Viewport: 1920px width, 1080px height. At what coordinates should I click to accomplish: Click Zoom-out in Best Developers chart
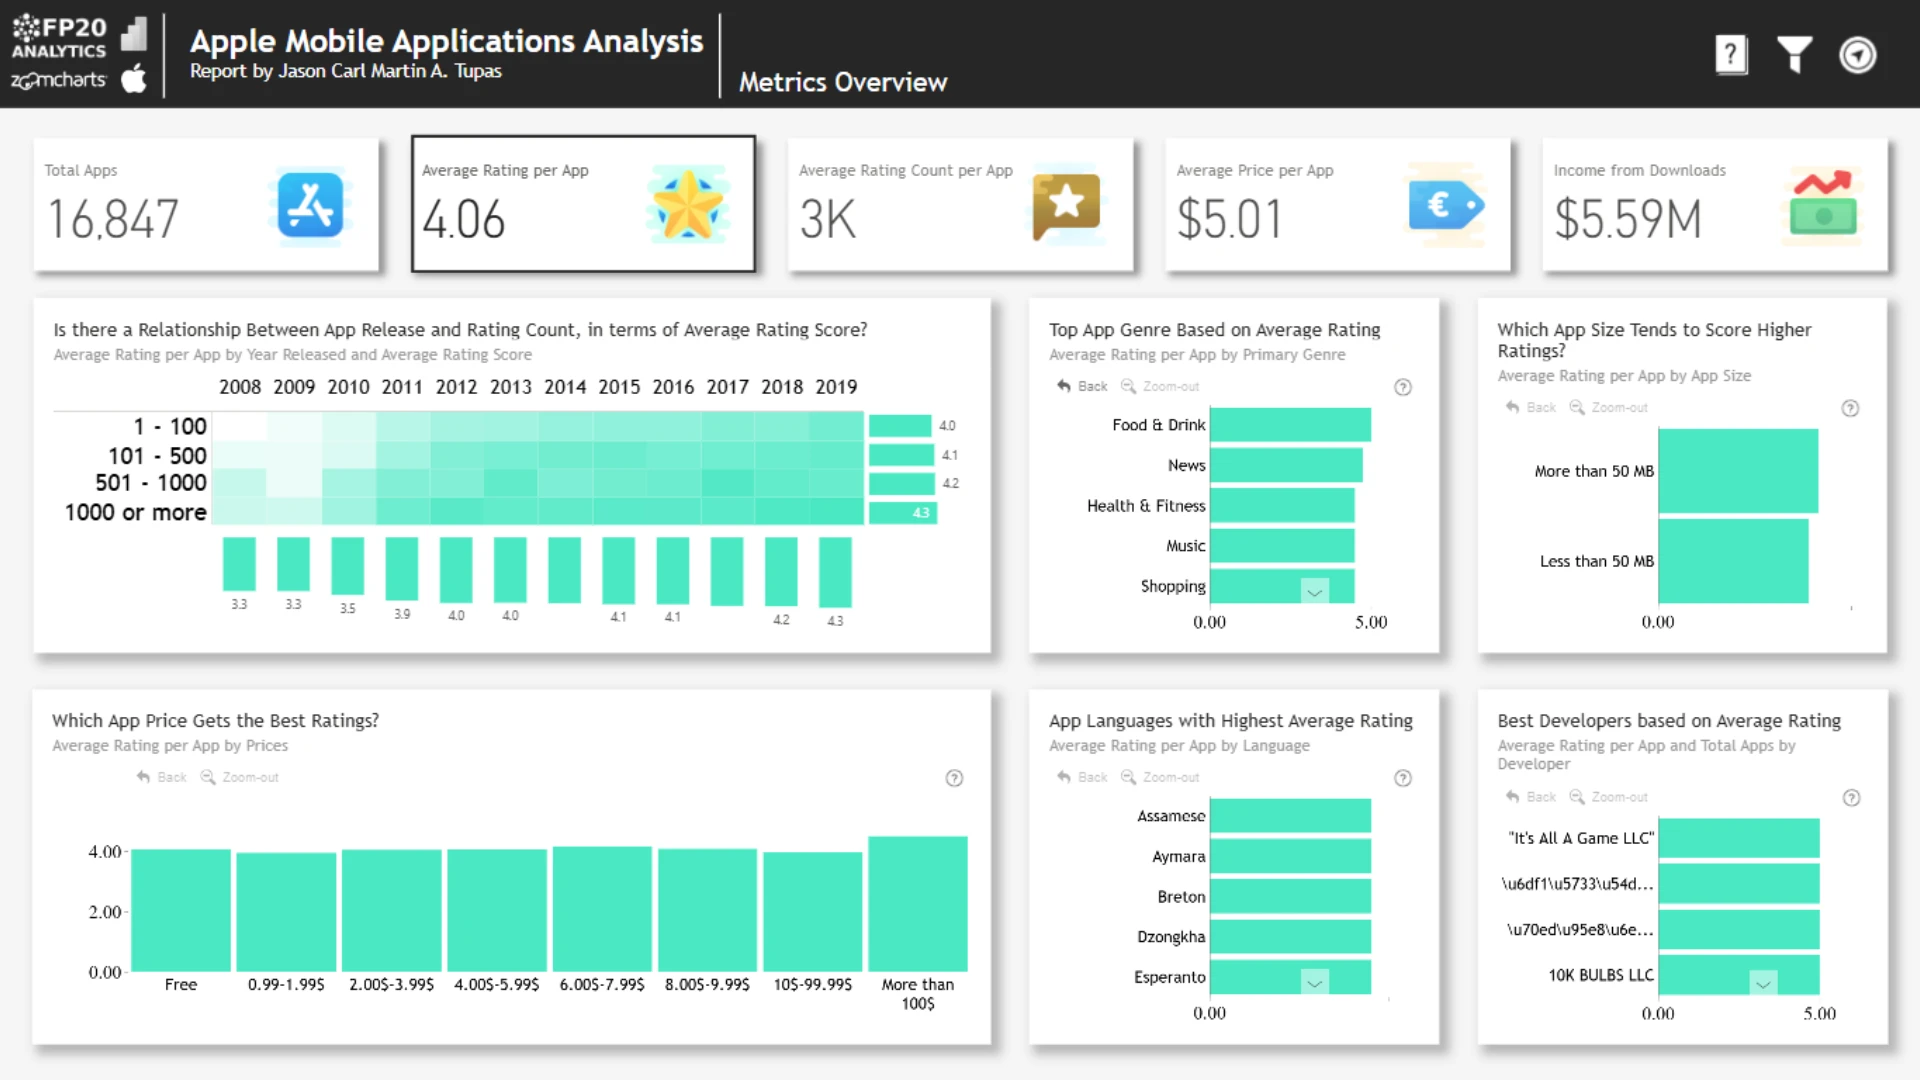click(x=1609, y=797)
